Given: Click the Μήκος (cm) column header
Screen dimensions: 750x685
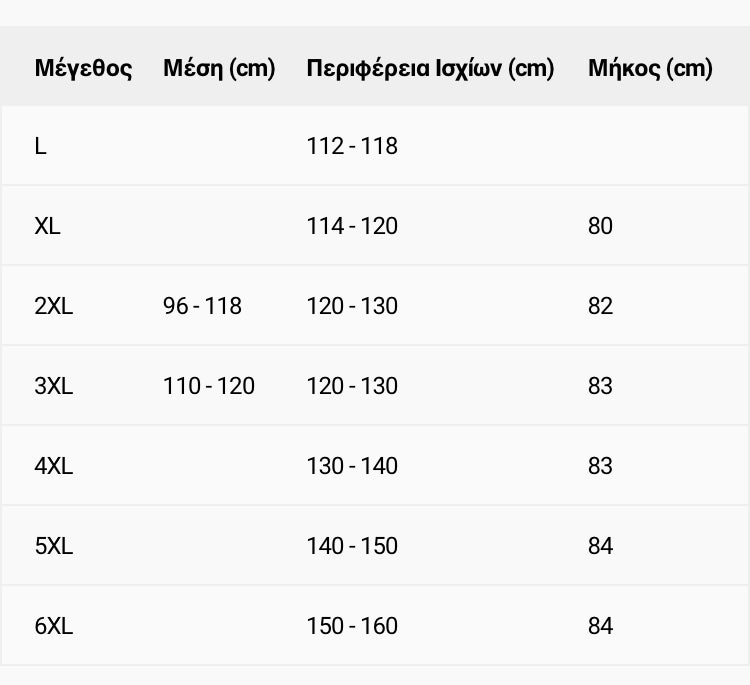Looking at the screenshot, I should 650,68.
